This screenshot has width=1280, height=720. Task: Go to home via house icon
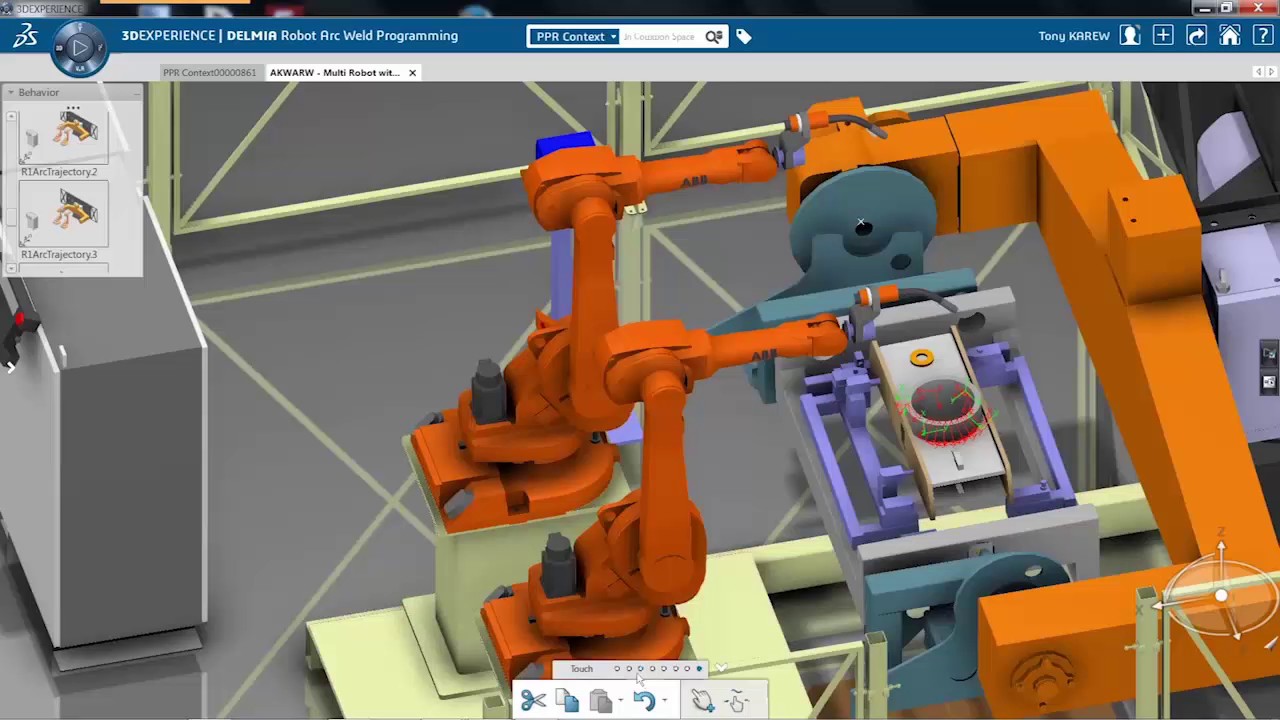click(1229, 36)
